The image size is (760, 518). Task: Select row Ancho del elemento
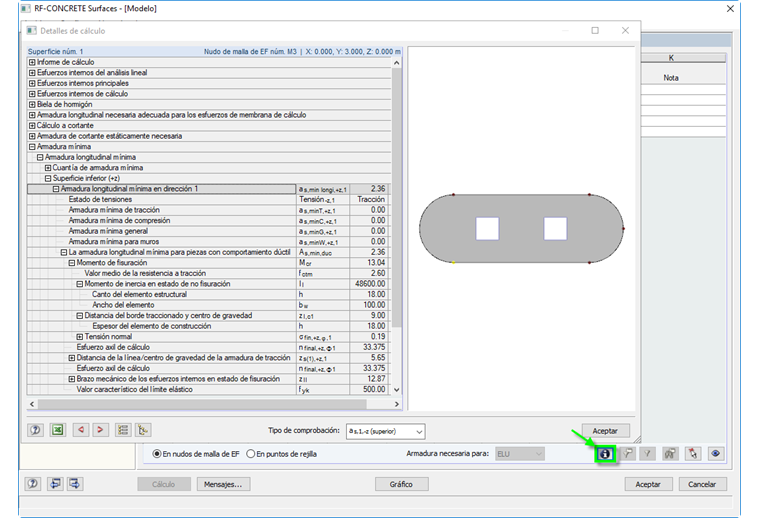(208, 305)
